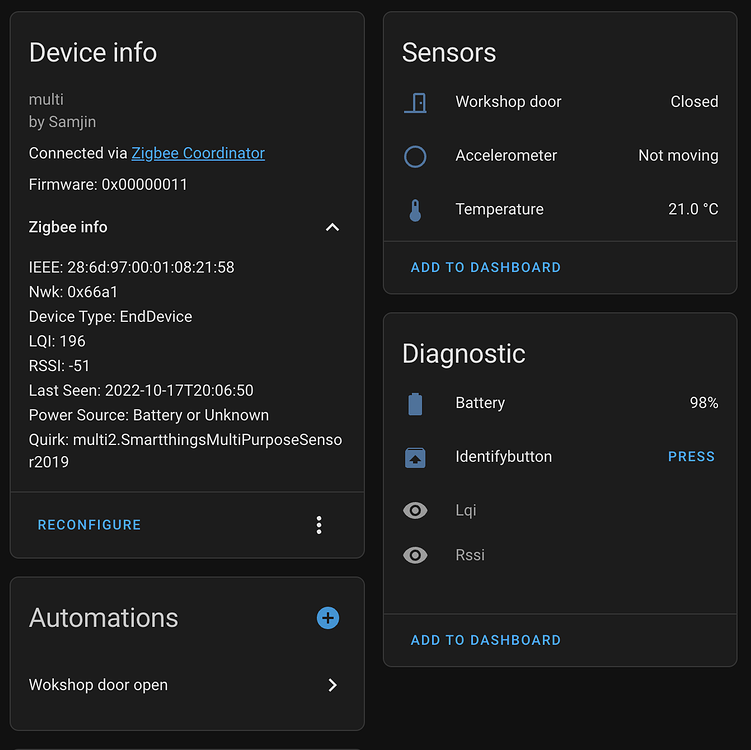This screenshot has width=751, height=750.
Task: Open the Temperature entity row
Action: pos(560,210)
